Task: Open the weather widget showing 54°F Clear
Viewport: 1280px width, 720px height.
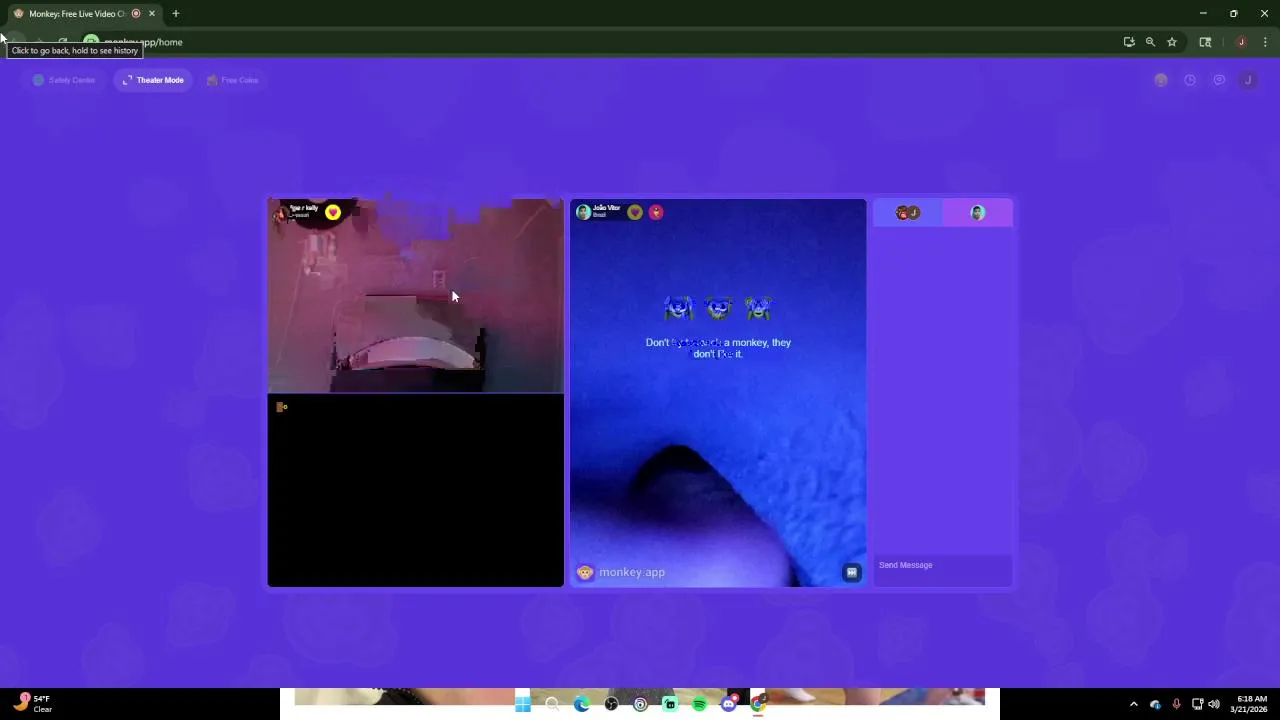Action: [x=32, y=704]
